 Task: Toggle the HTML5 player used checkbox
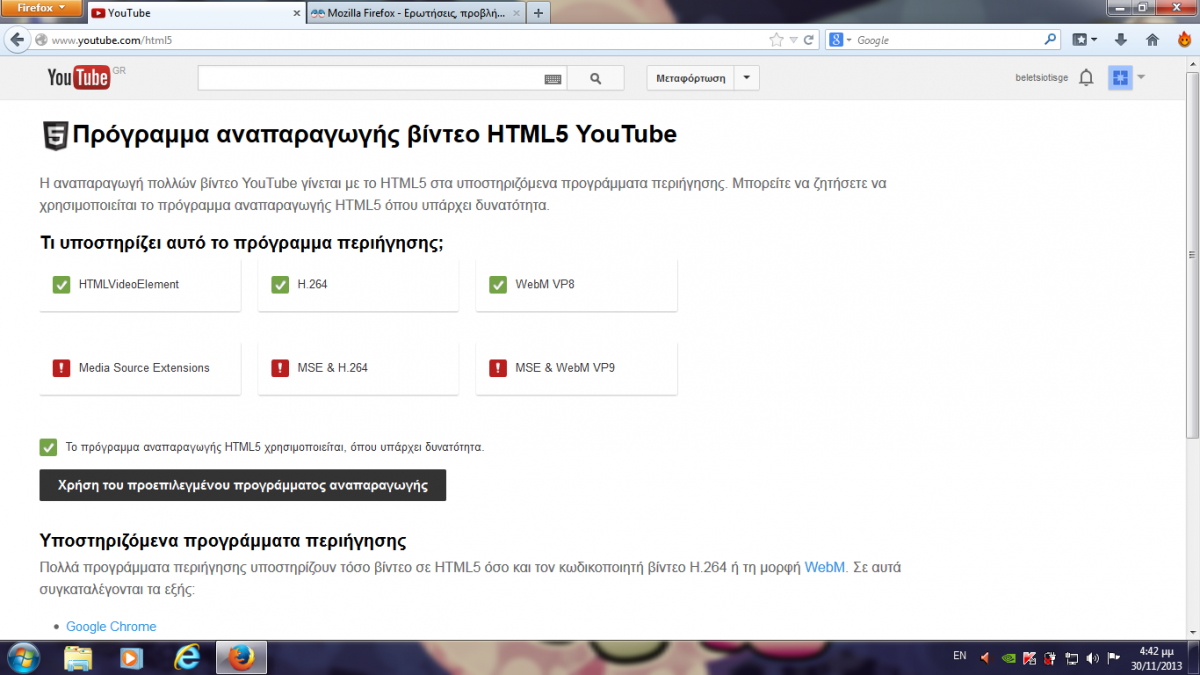[x=48, y=447]
